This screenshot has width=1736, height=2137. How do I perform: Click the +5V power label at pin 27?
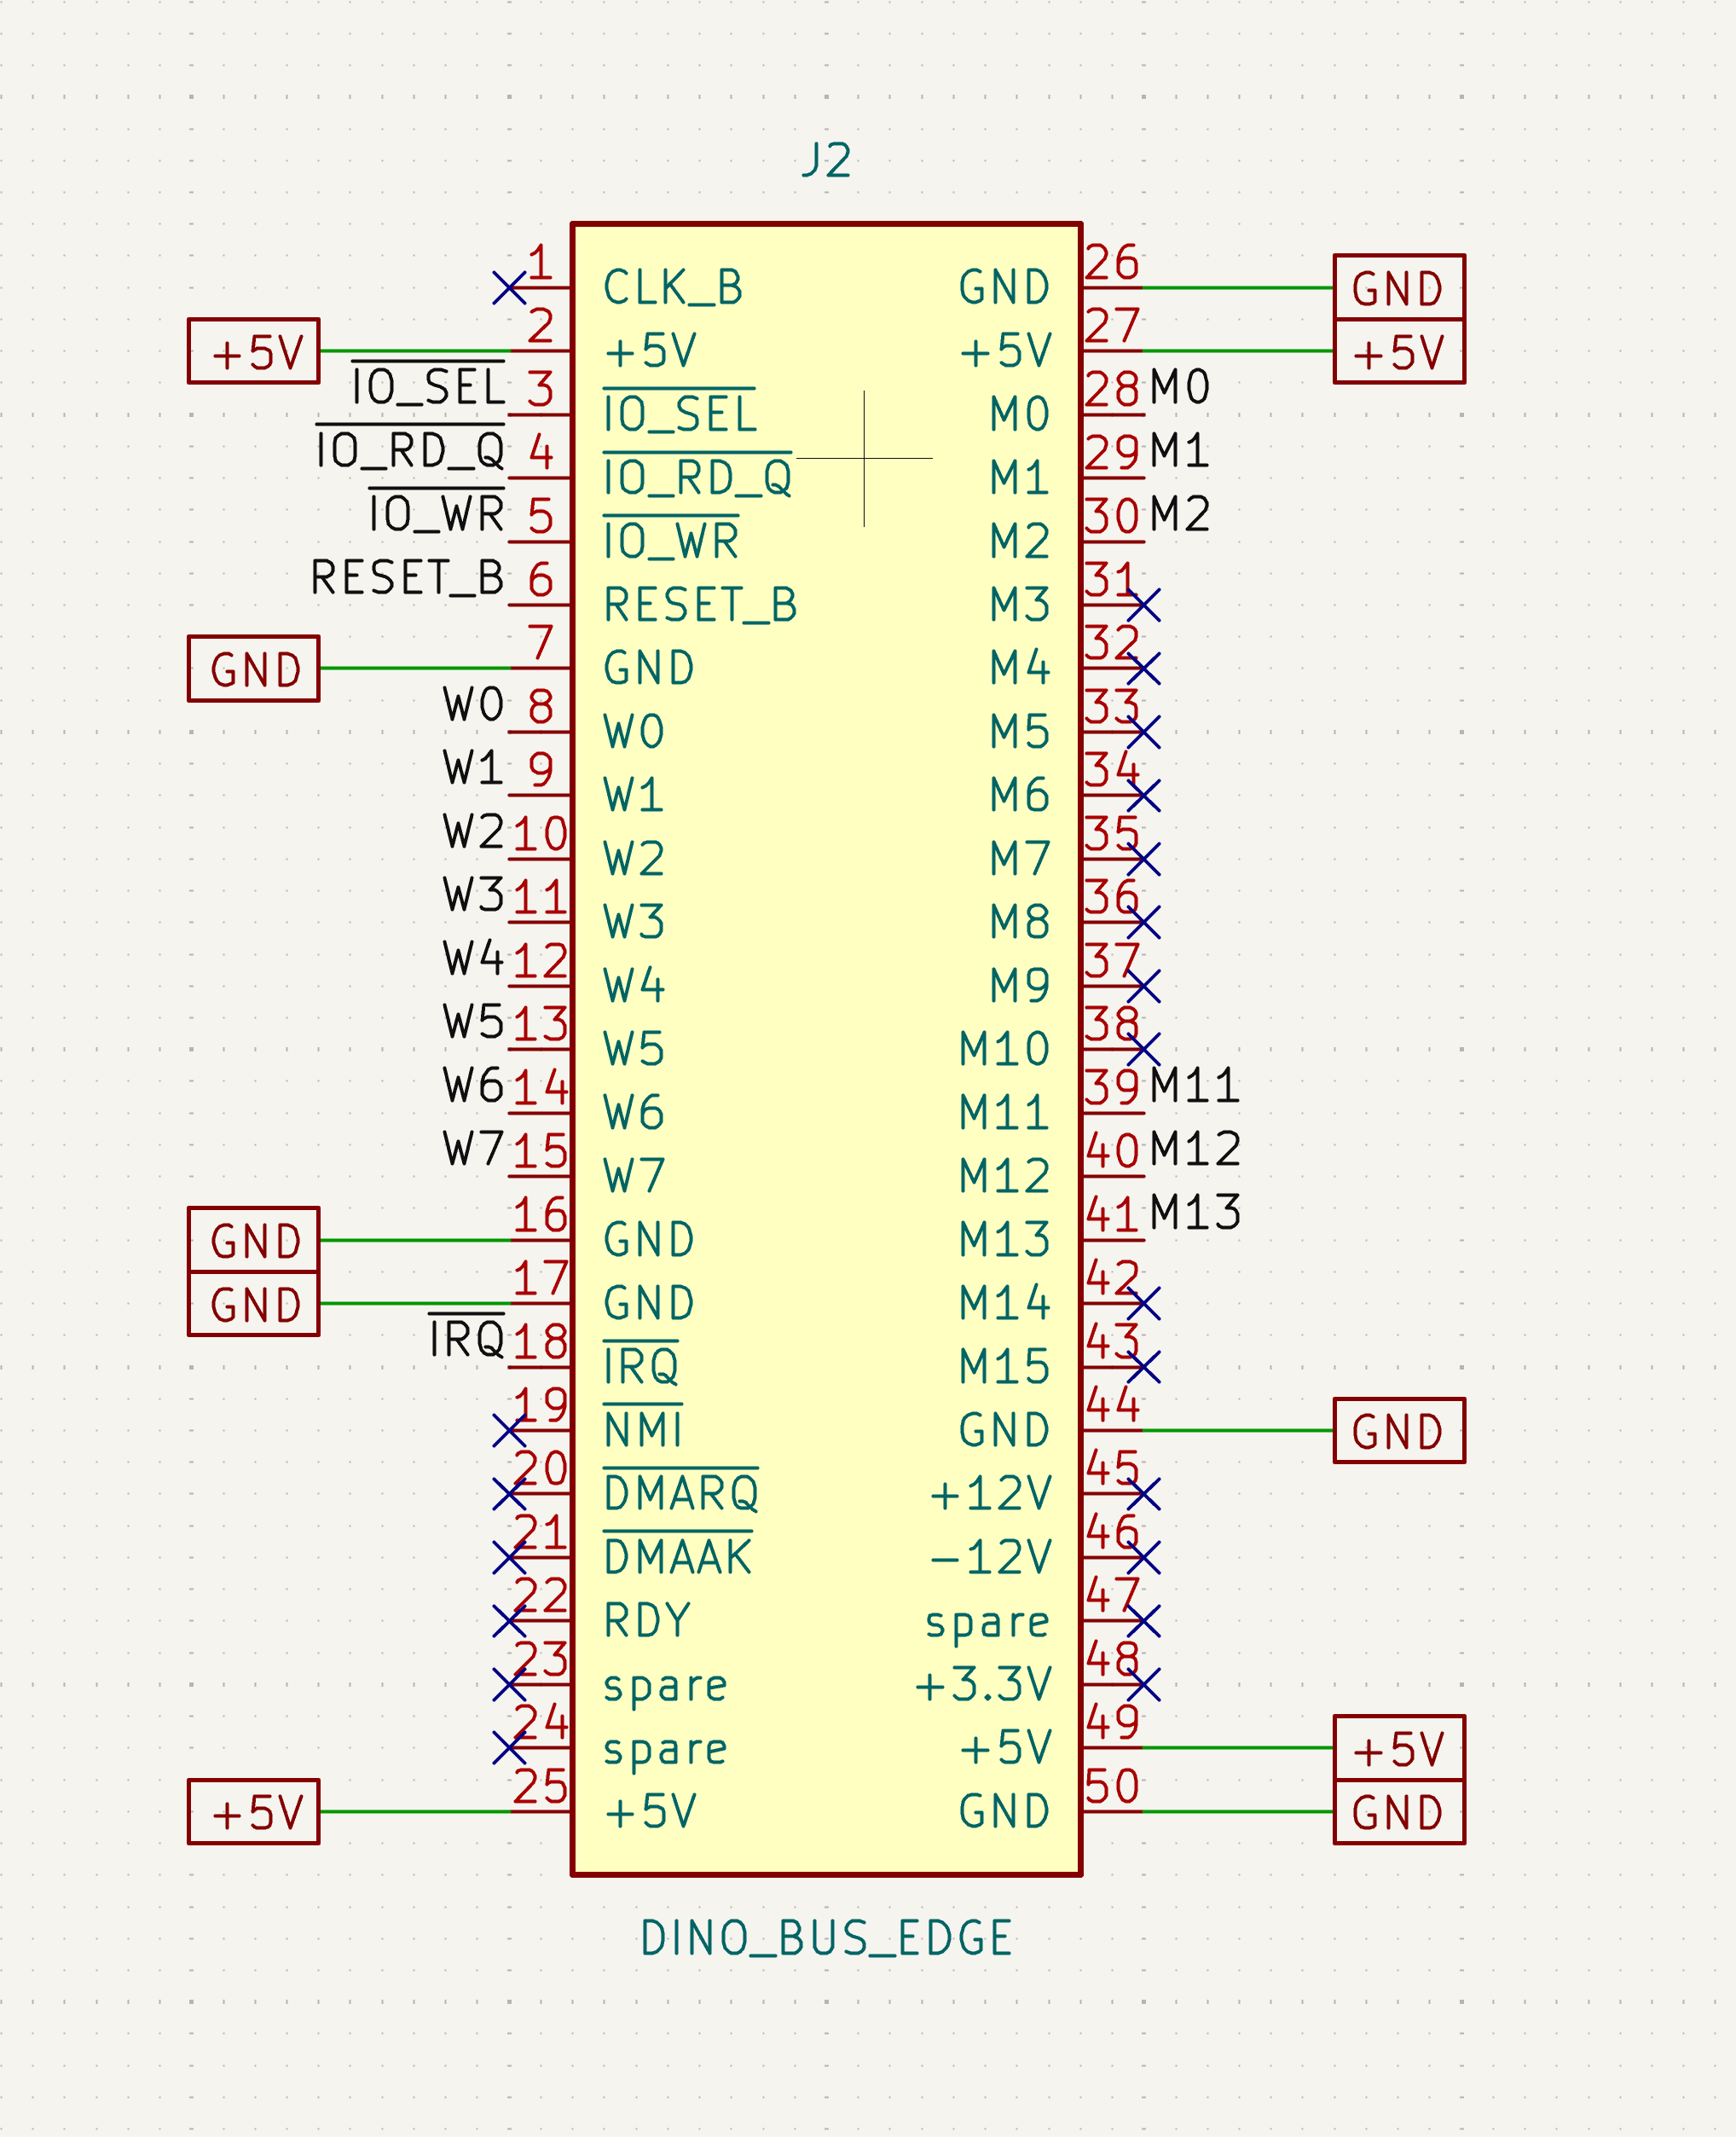1399,352
